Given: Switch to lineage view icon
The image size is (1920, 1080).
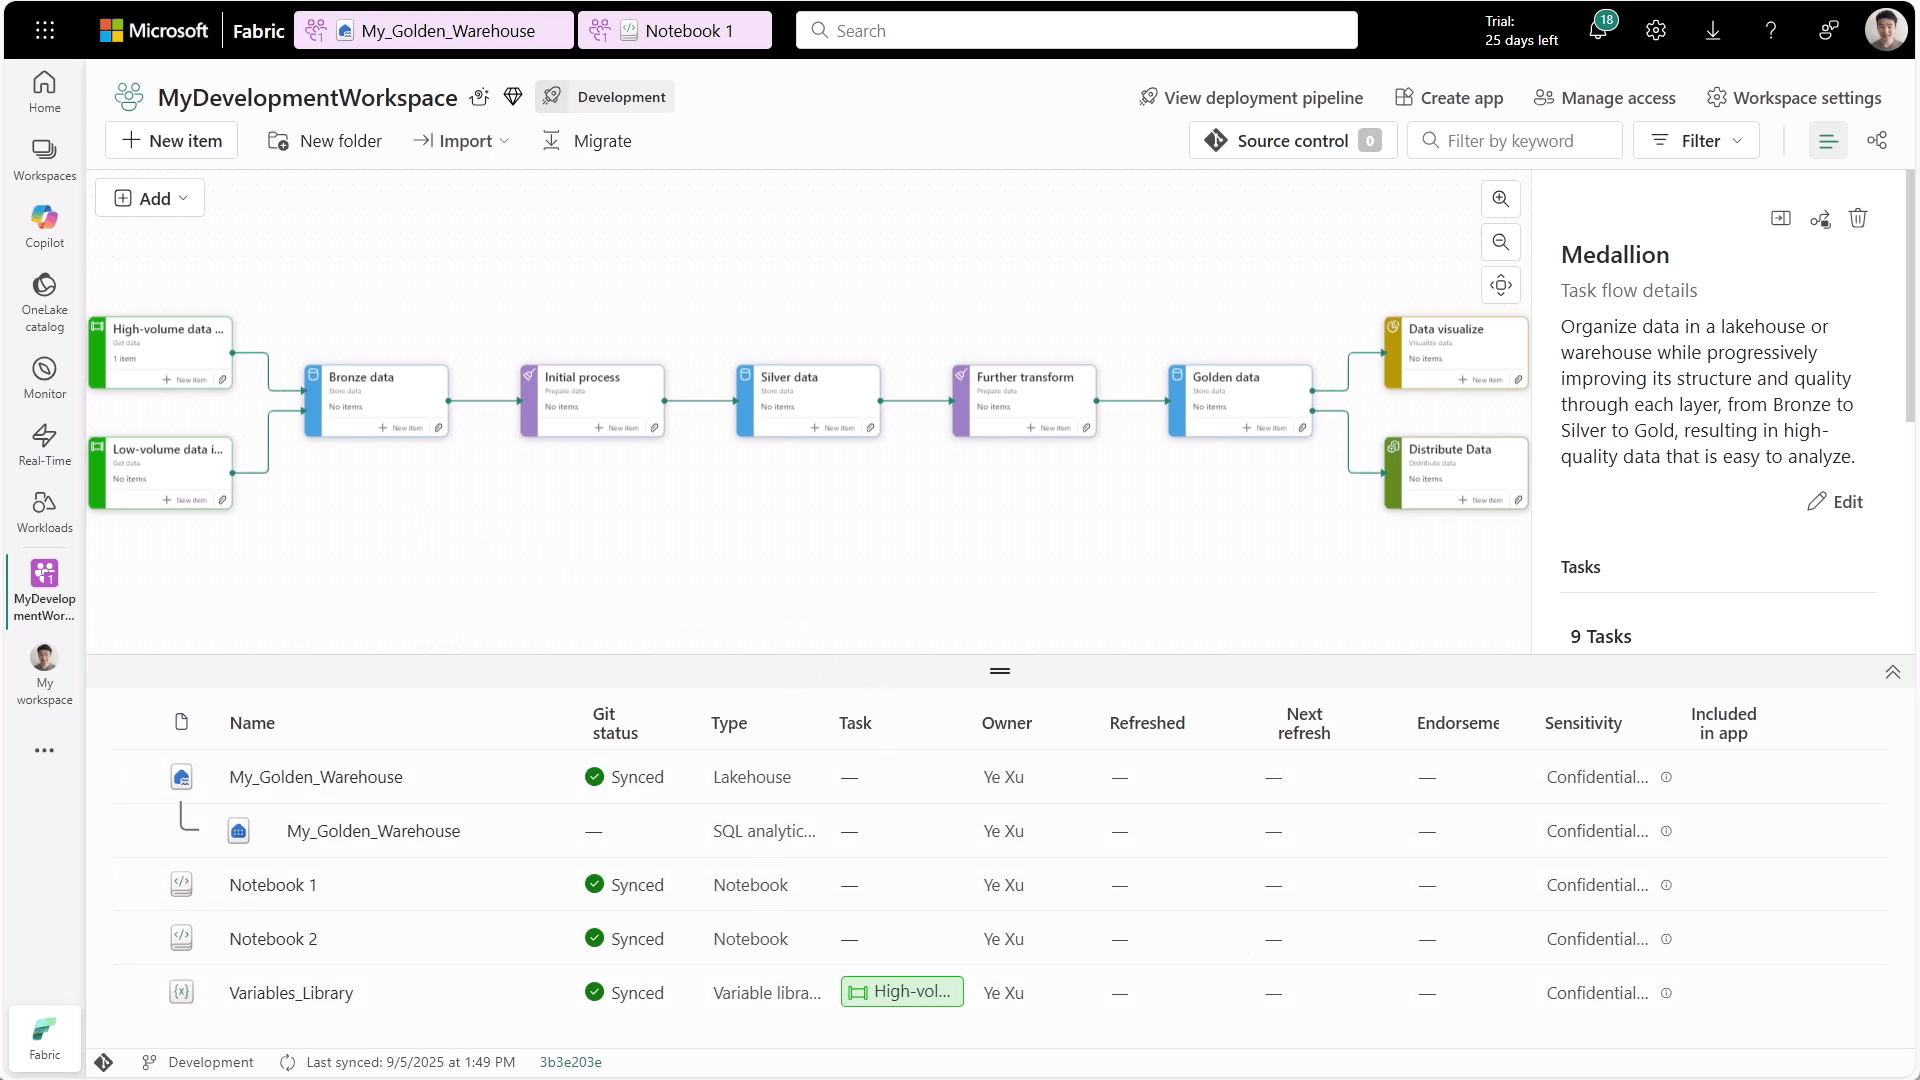Looking at the screenshot, I should click(x=1877, y=141).
